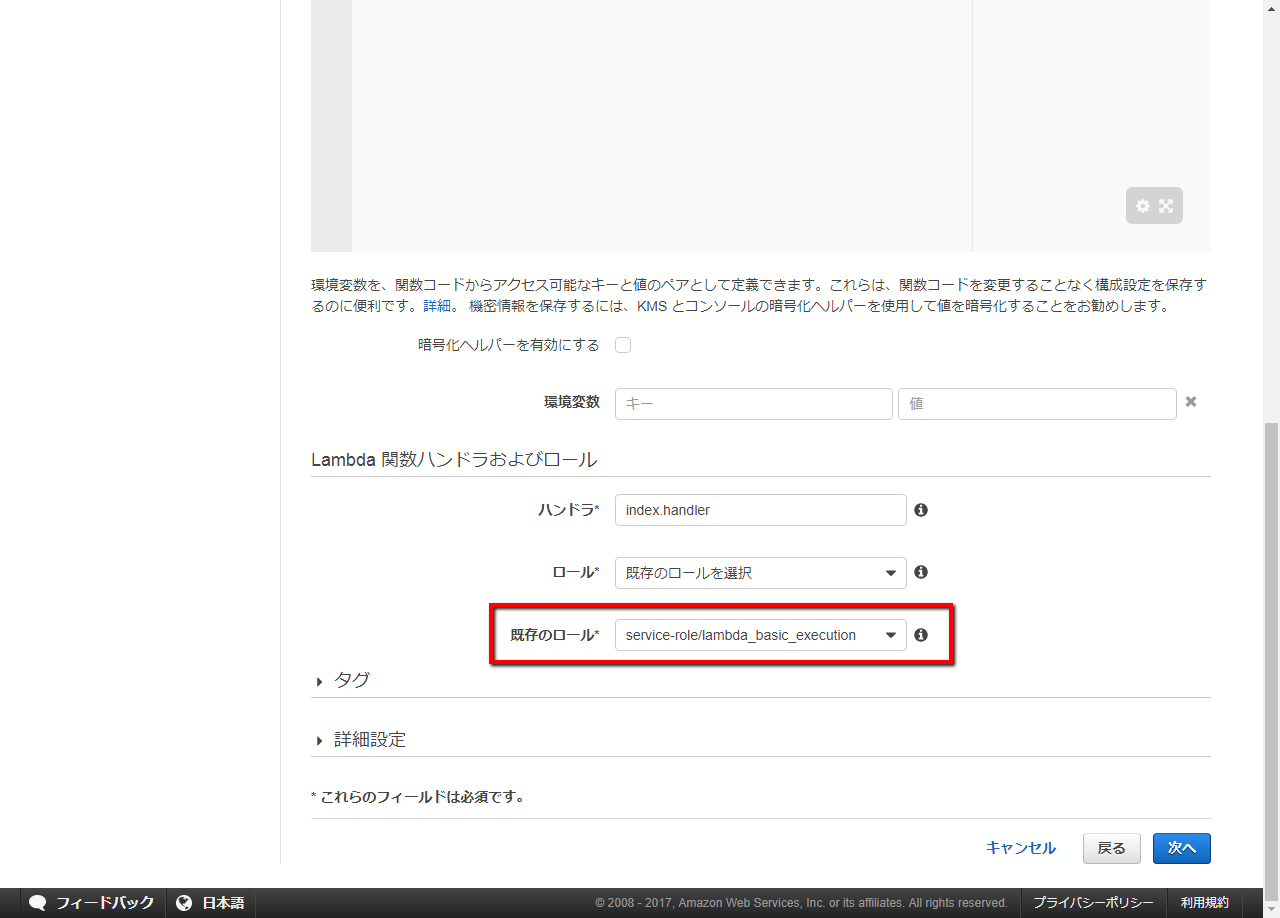
Task: Open code editor settings gear icon
Action: (x=1143, y=206)
